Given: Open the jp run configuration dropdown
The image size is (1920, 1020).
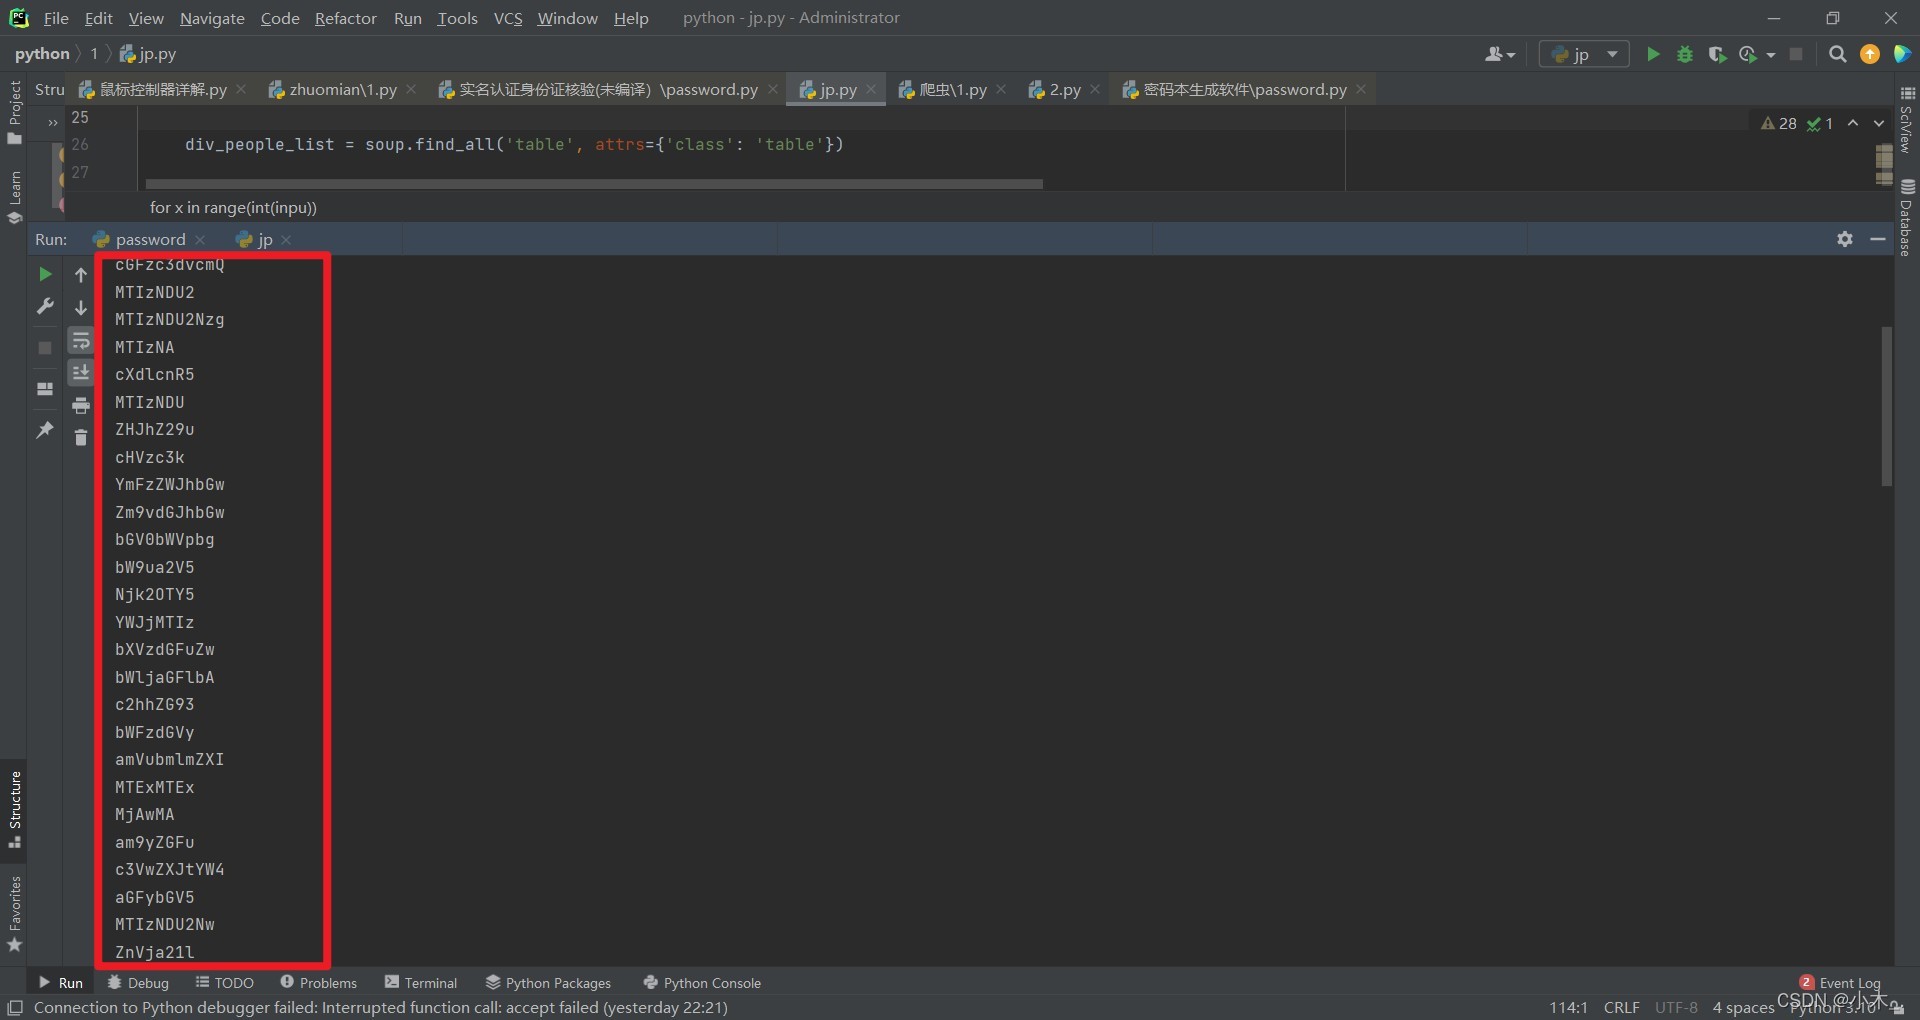Looking at the screenshot, I should pos(1584,54).
